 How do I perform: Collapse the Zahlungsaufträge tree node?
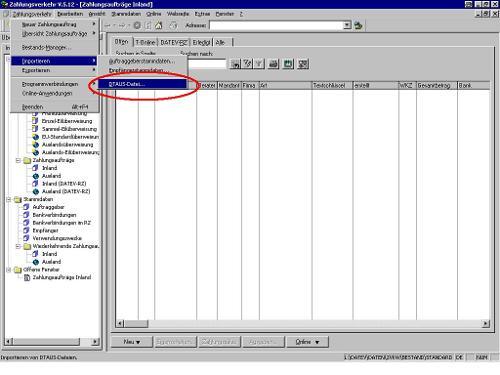(x=18, y=160)
